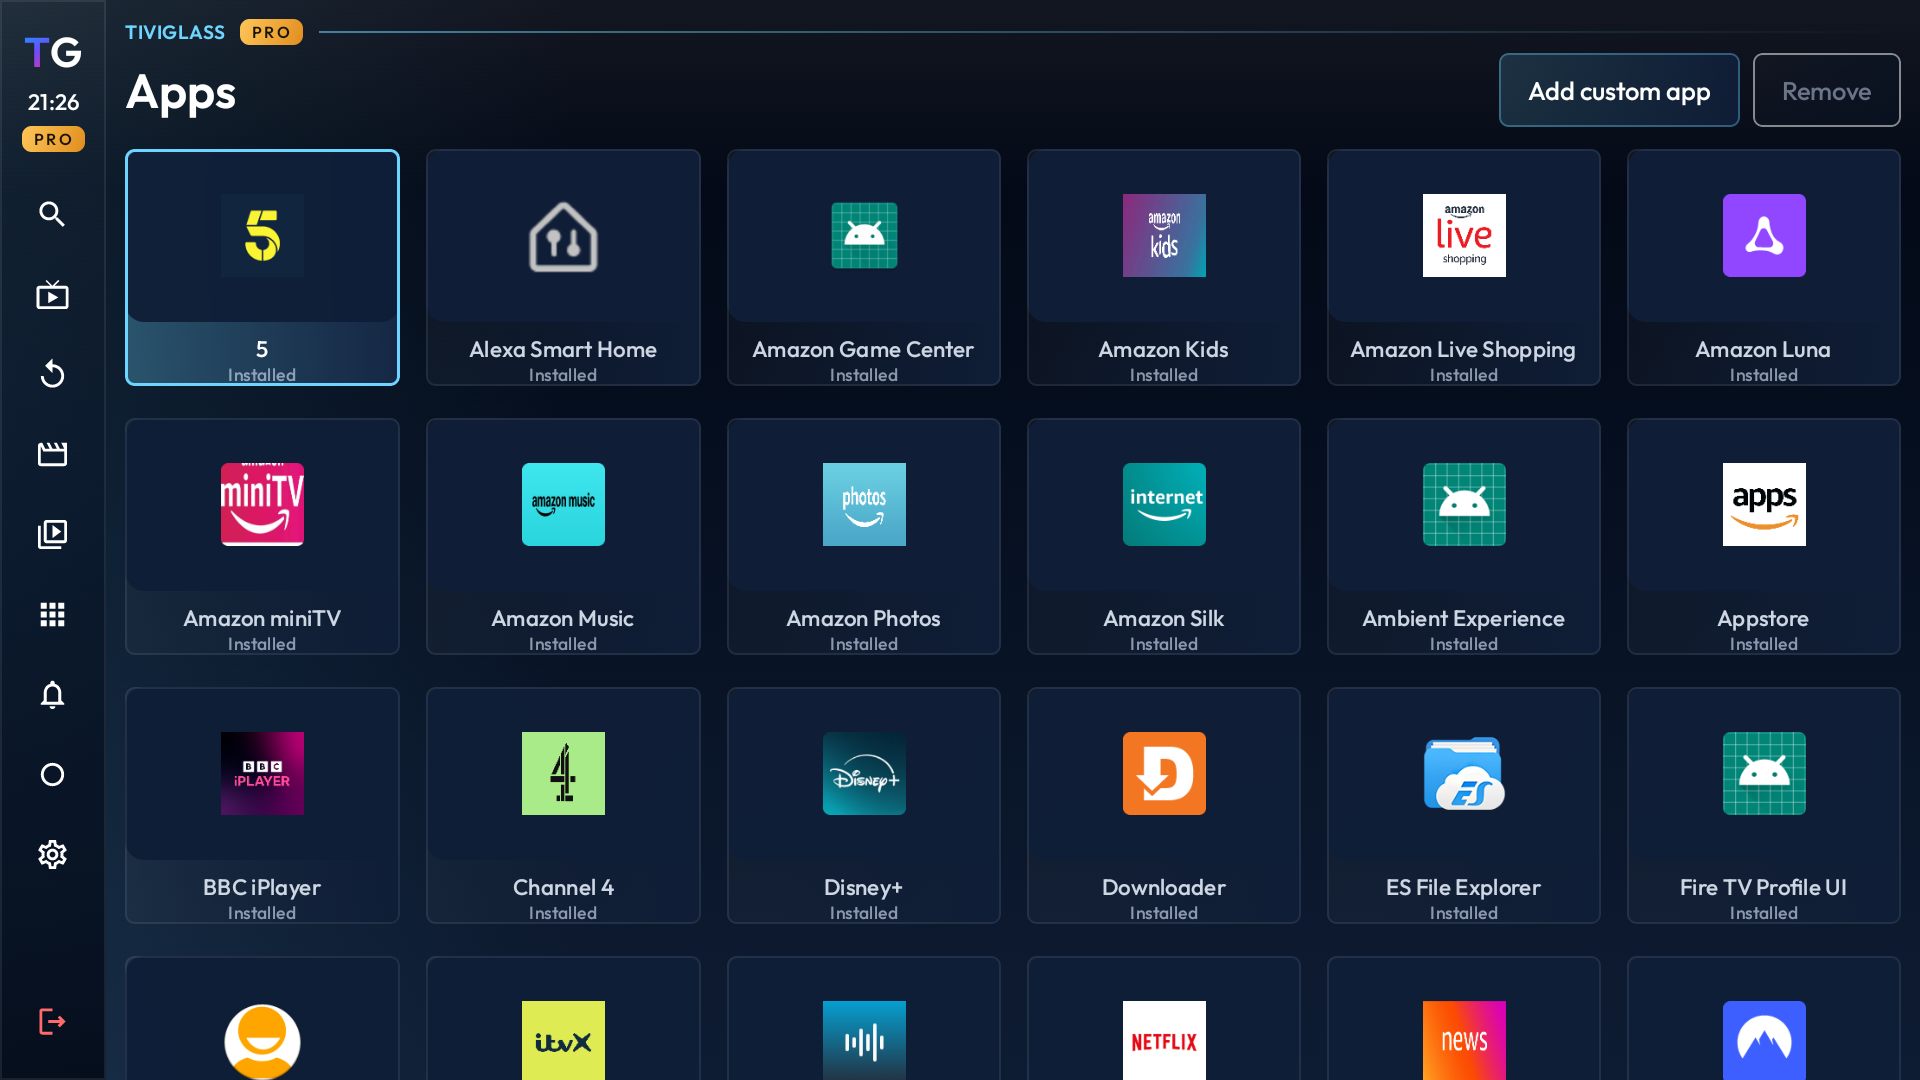Open the Fire TV Profile UI icon
Screen dimensions: 1920x1080
[x=1764, y=773]
